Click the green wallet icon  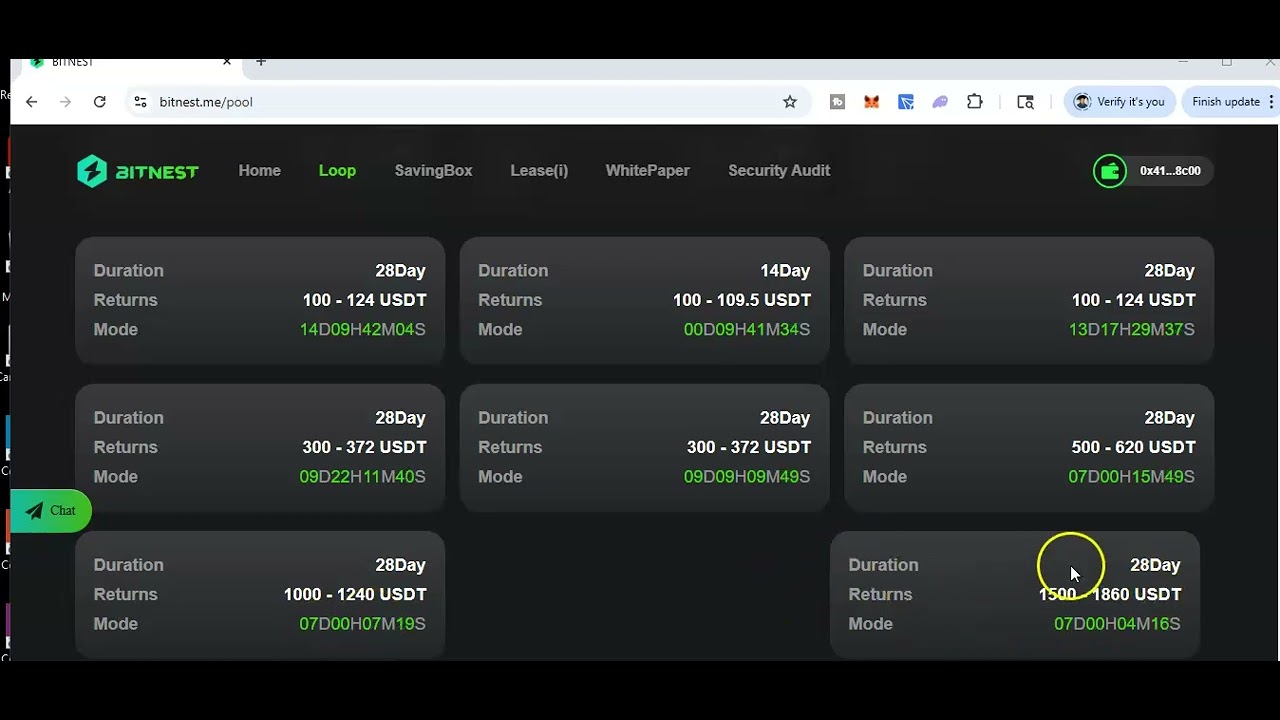(x=1110, y=171)
